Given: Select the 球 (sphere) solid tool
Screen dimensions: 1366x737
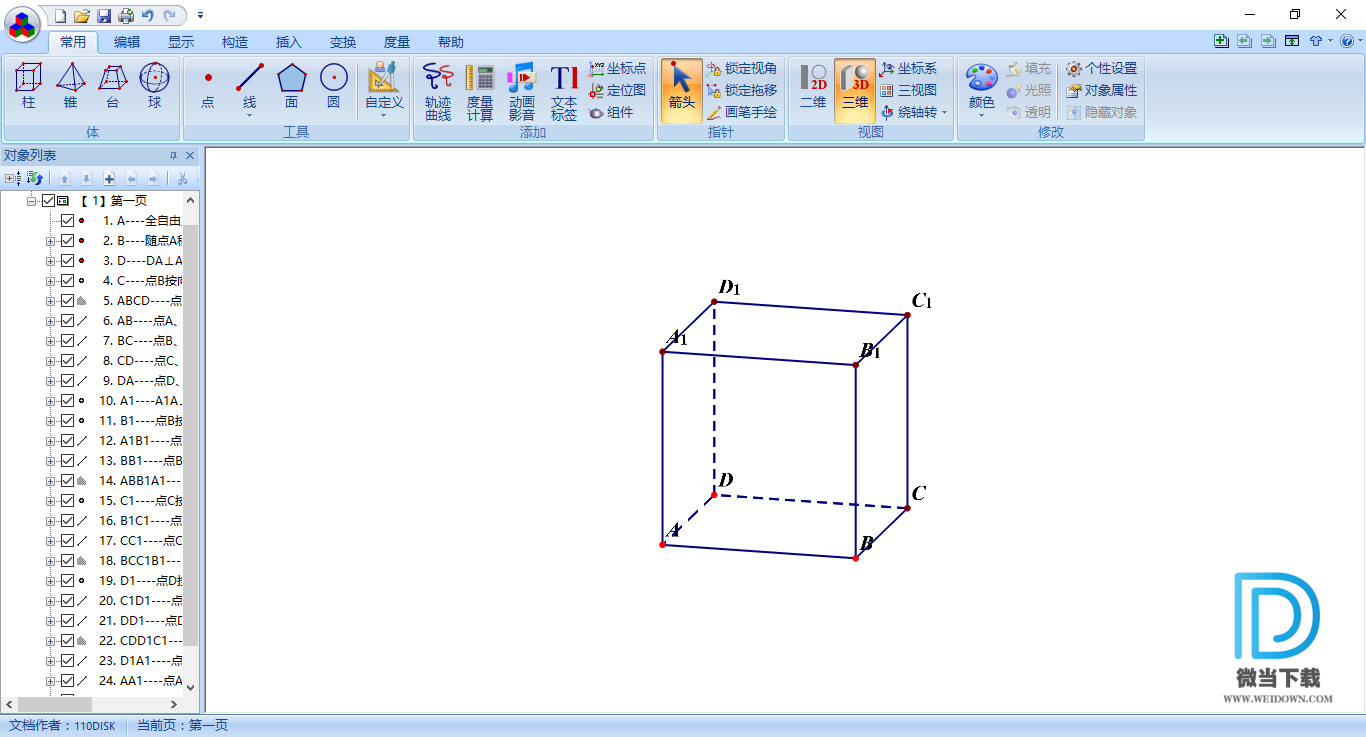Looking at the screenshot, I should point(154,85).
